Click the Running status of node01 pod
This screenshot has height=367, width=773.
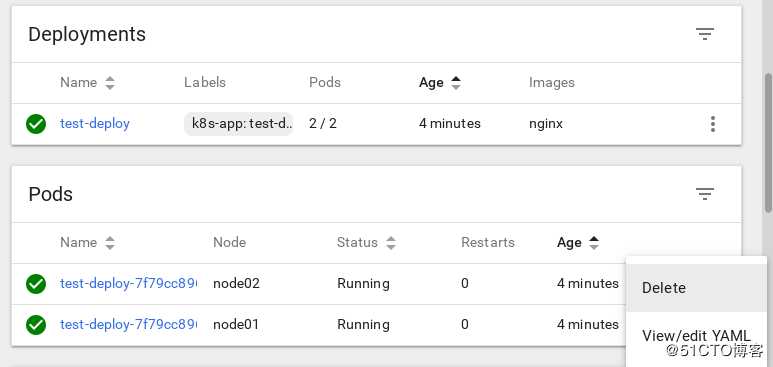(363, 325)
